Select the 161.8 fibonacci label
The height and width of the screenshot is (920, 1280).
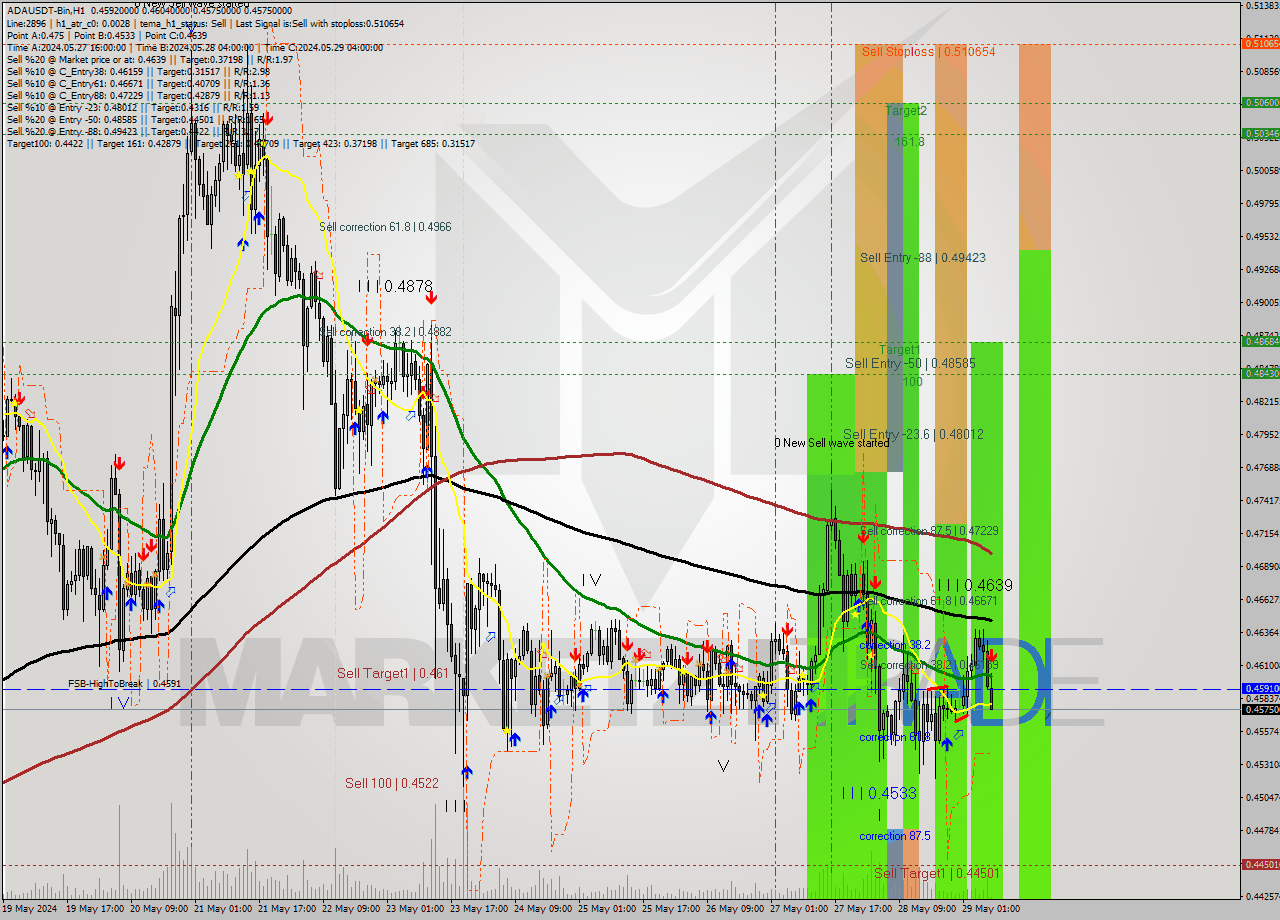point(909,142)
